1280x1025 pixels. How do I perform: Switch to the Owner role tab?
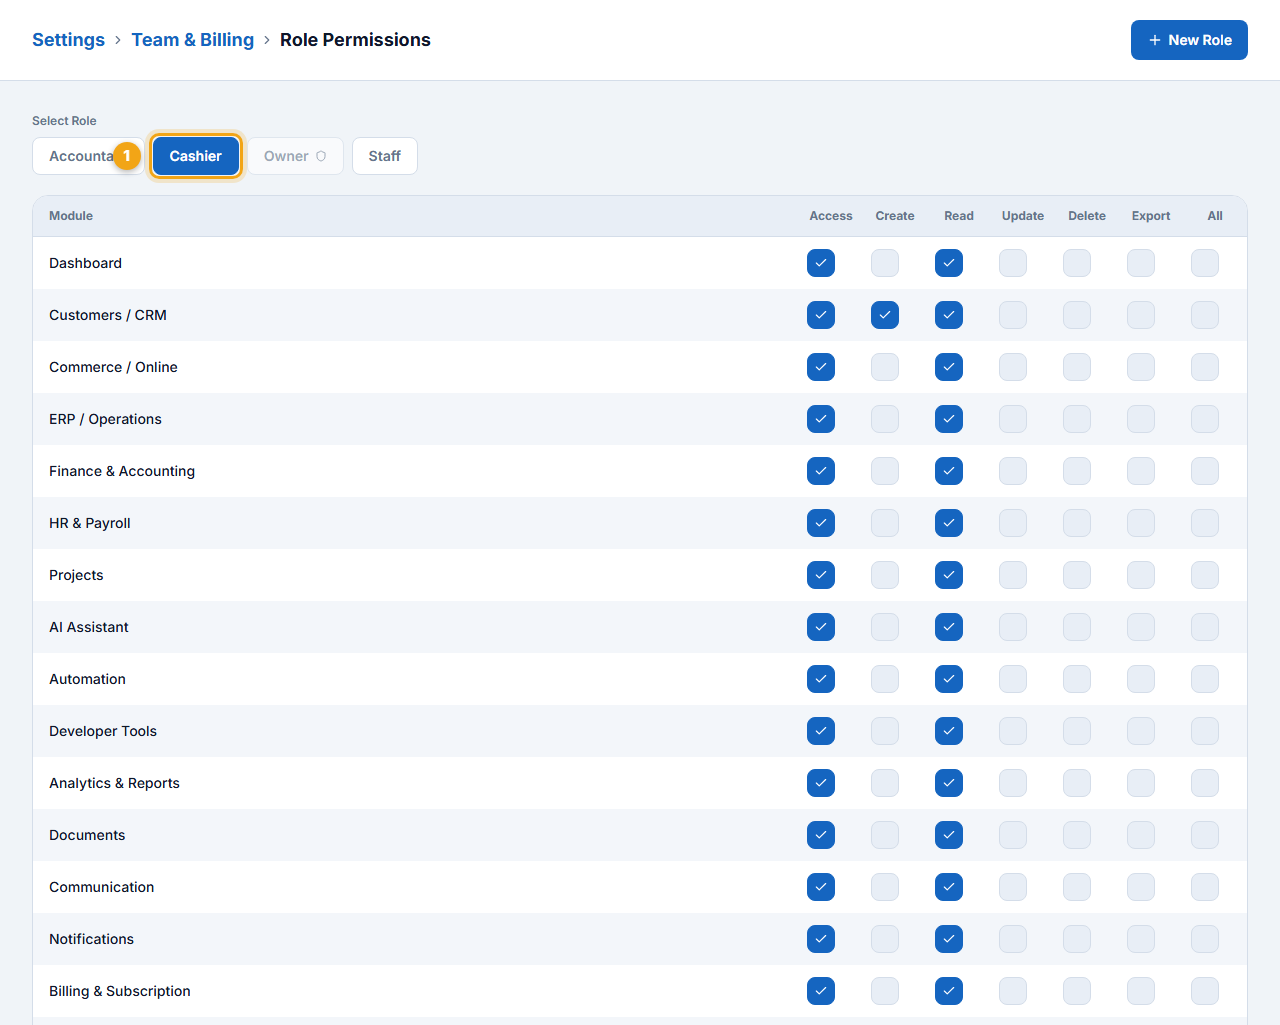[295, 156]
